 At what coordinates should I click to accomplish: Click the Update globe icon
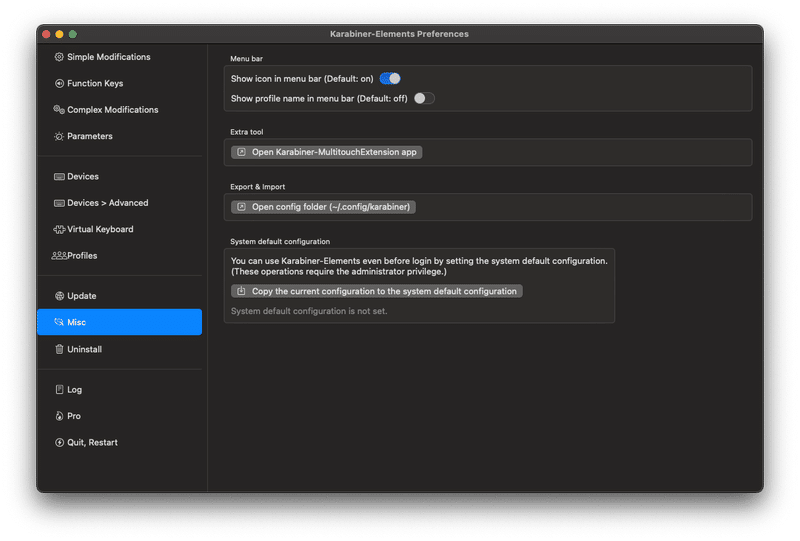(59, 296)
